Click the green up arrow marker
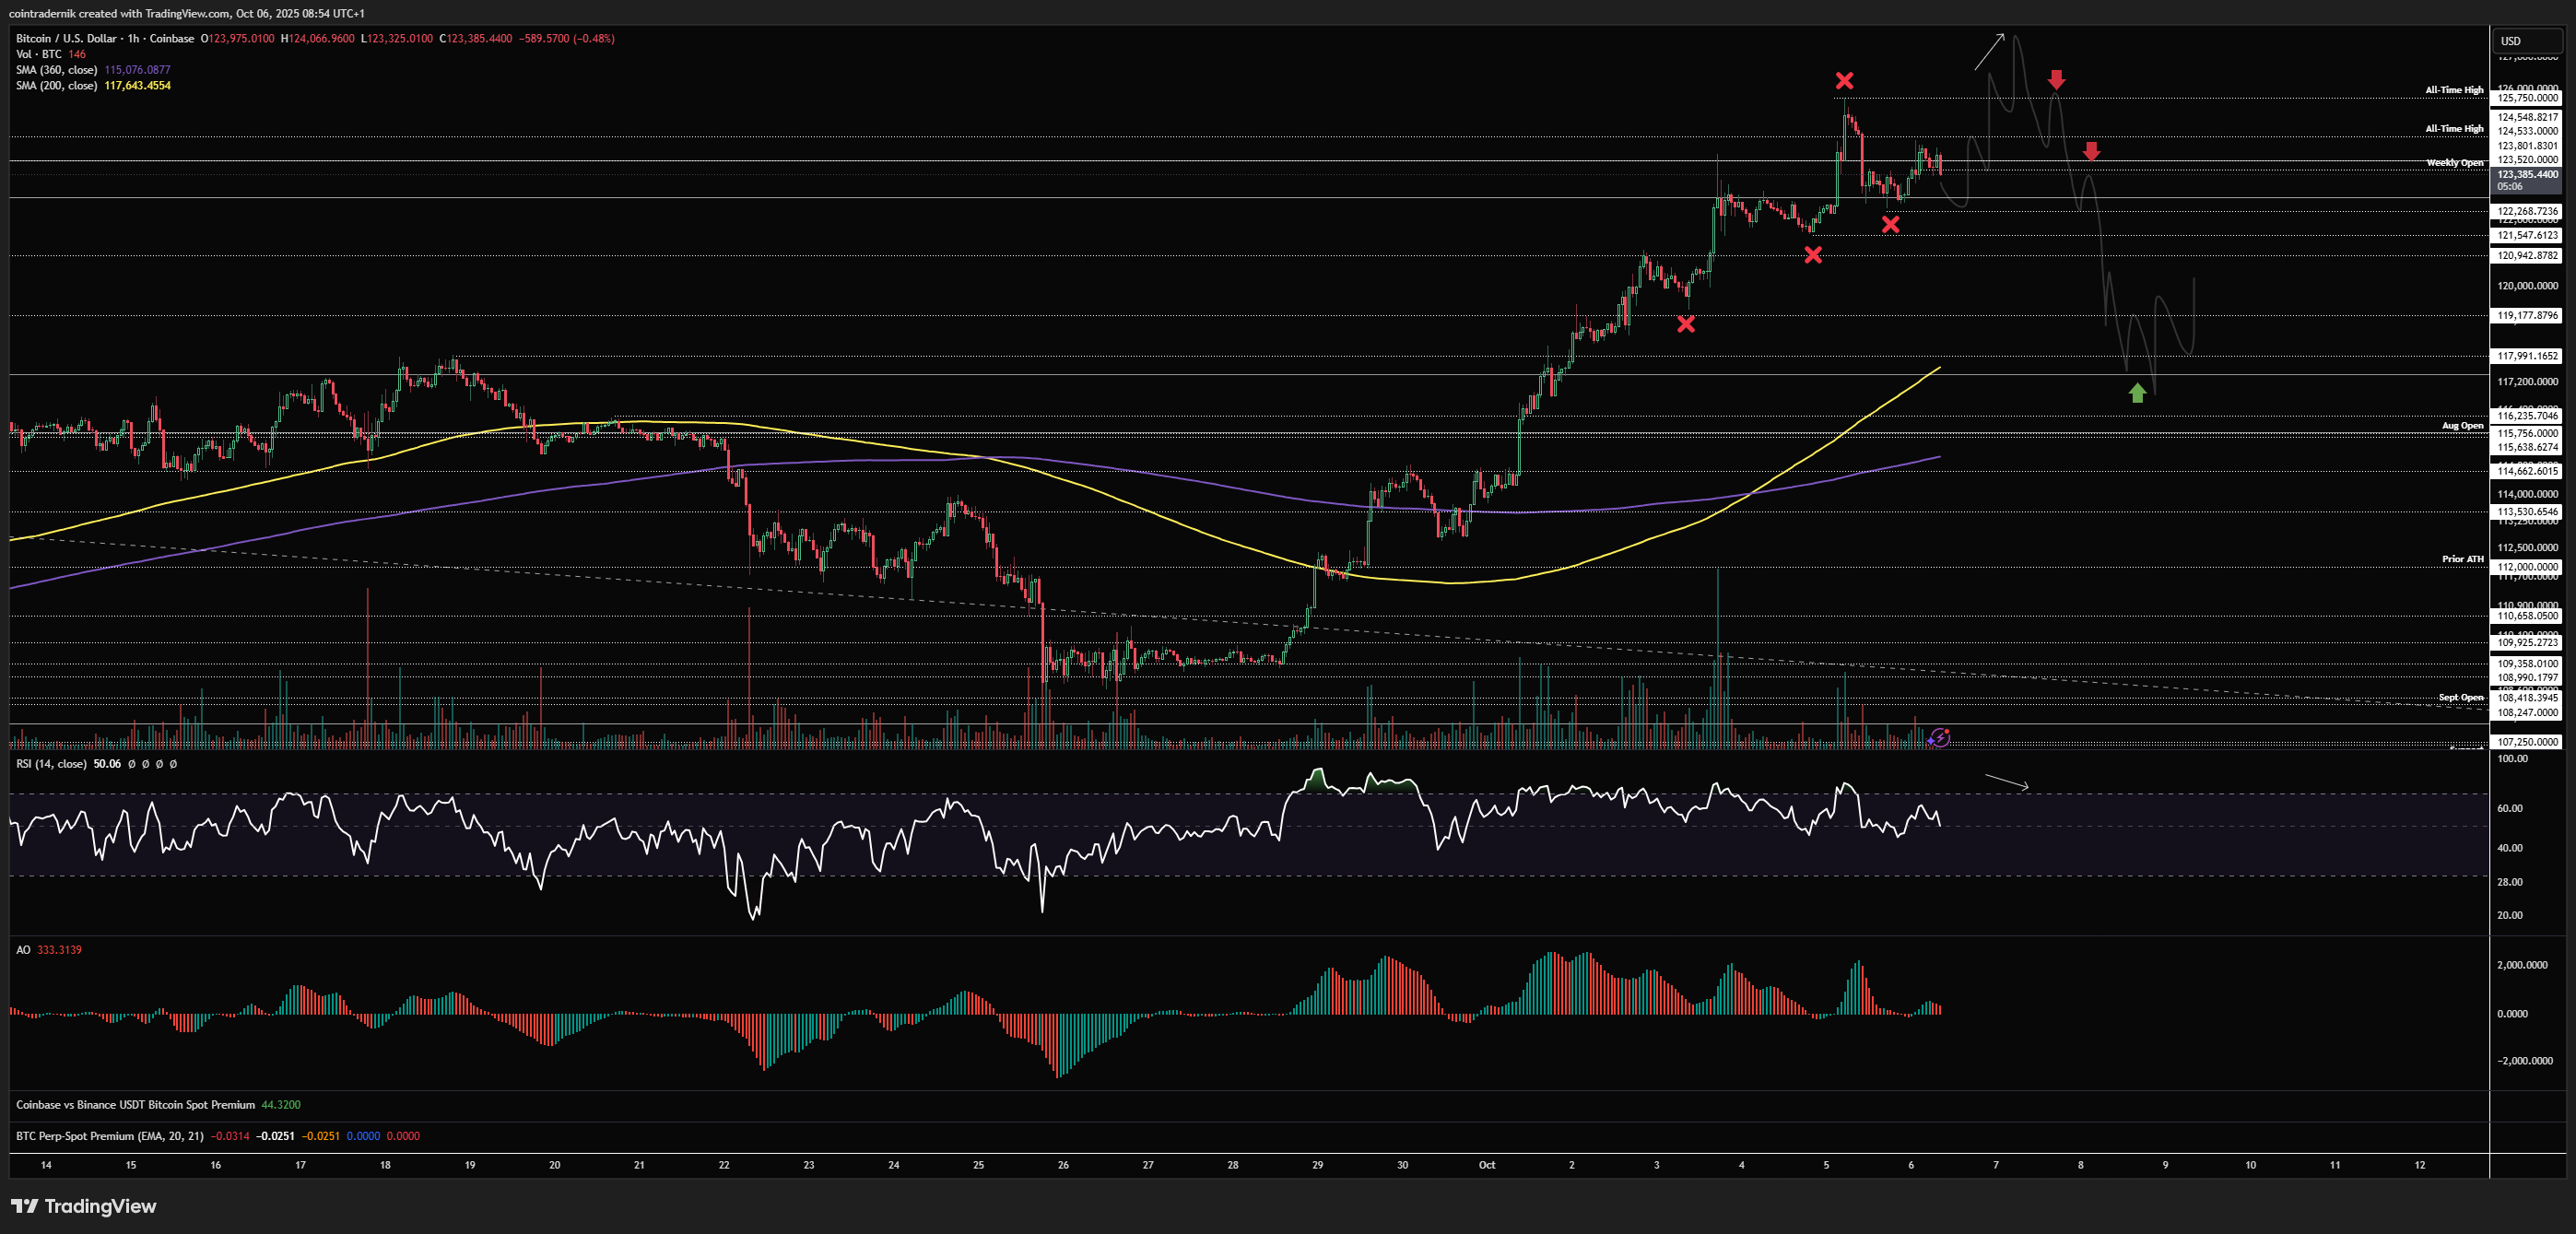 click(x=2137, y=393)
